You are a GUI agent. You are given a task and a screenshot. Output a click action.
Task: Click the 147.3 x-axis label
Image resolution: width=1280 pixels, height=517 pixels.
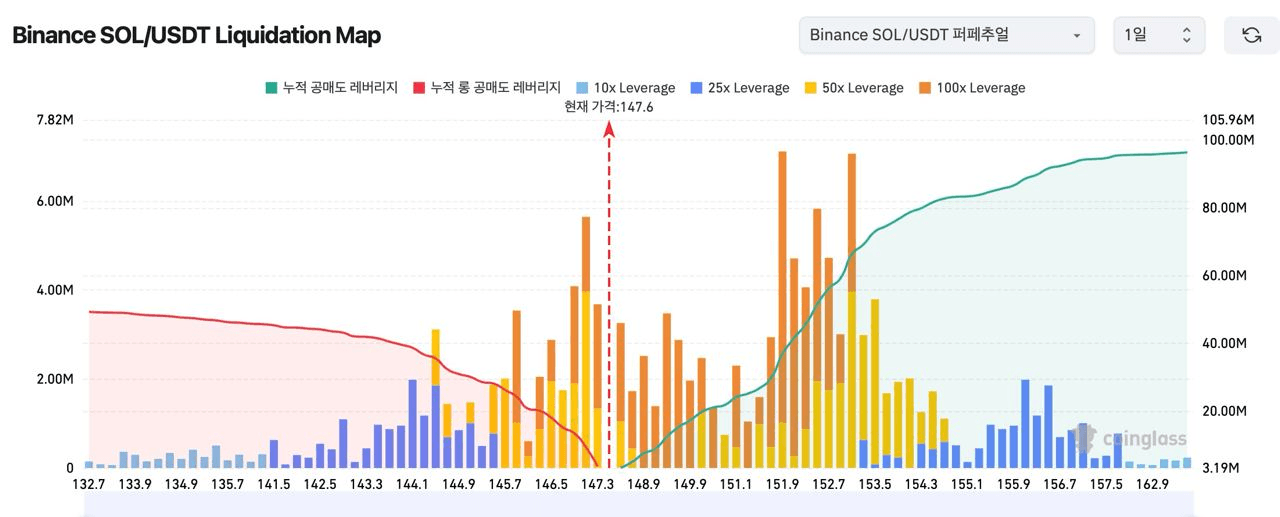[x=597, y=484]
